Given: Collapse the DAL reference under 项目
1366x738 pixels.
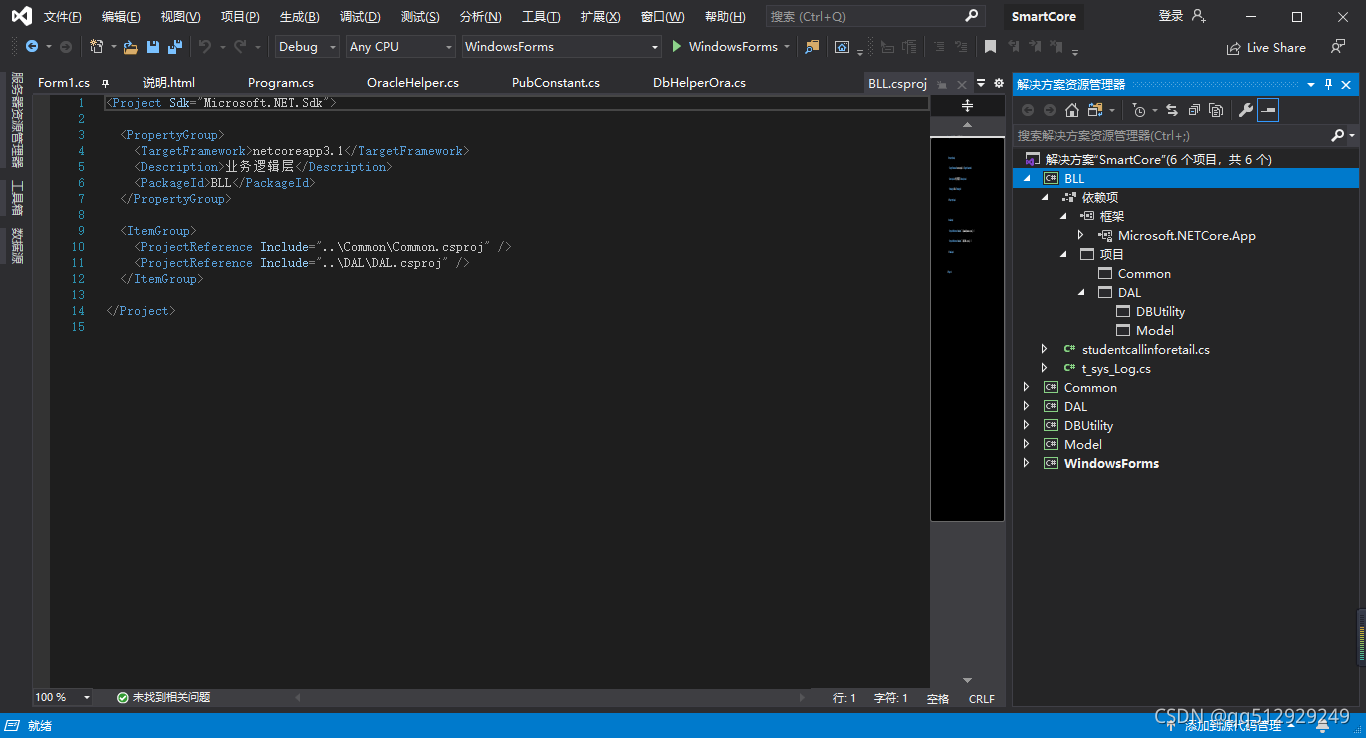Looking at the screenshot, I should (1081, 292).
